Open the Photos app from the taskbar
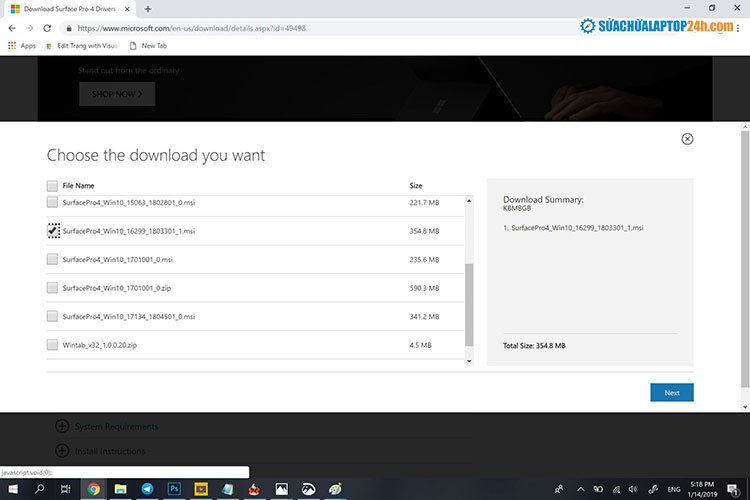Image resolution: width=750 pixels, height=500 pixels. tap(282, 489)
